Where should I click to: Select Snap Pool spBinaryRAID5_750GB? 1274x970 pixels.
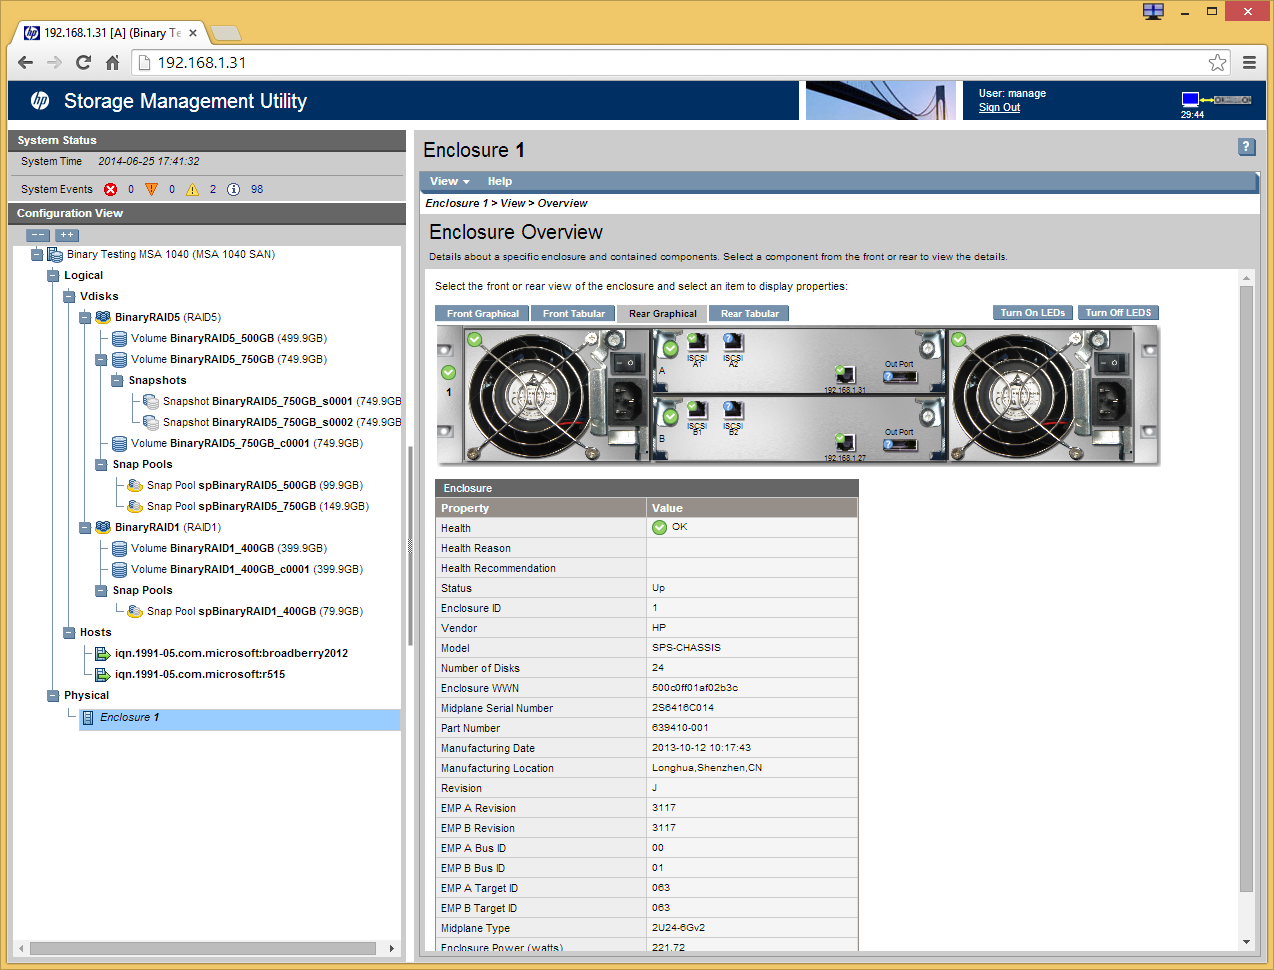point(257,506)
